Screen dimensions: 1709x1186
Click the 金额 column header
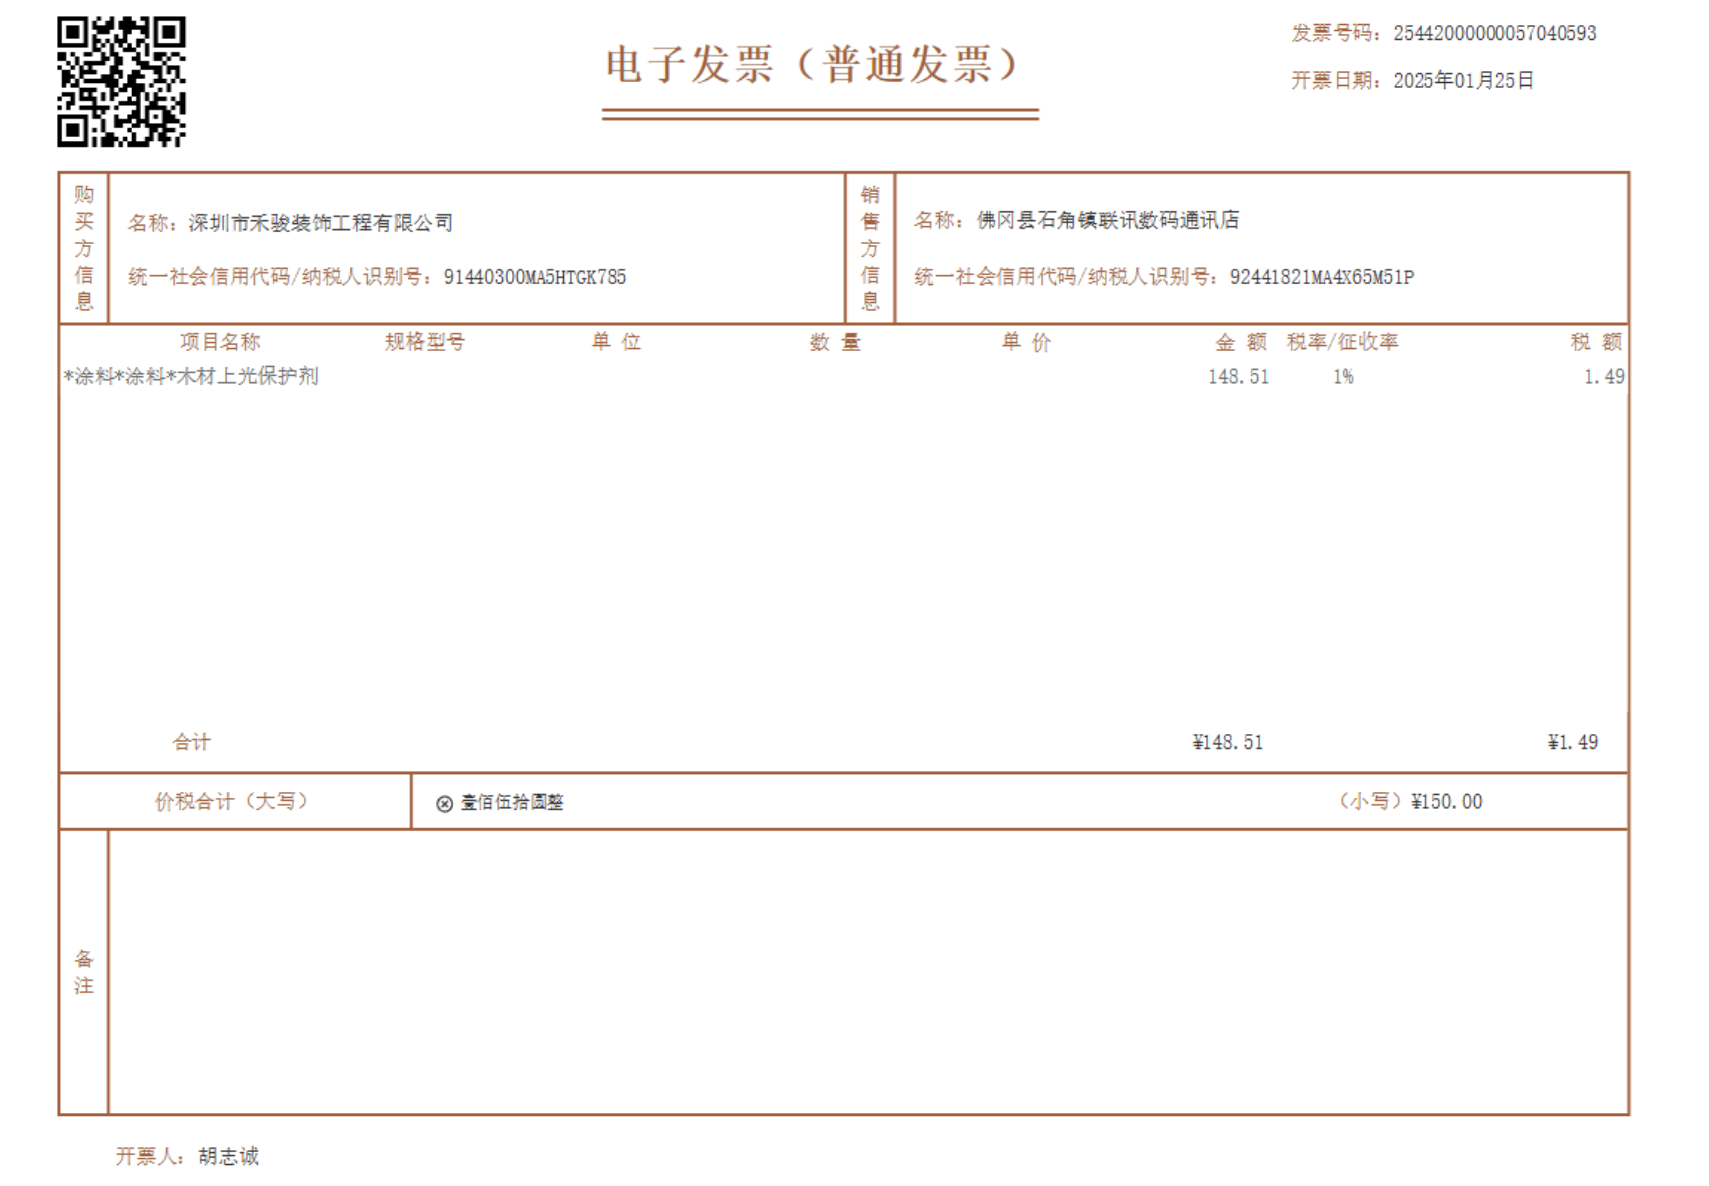click(x=1241, y=342)
